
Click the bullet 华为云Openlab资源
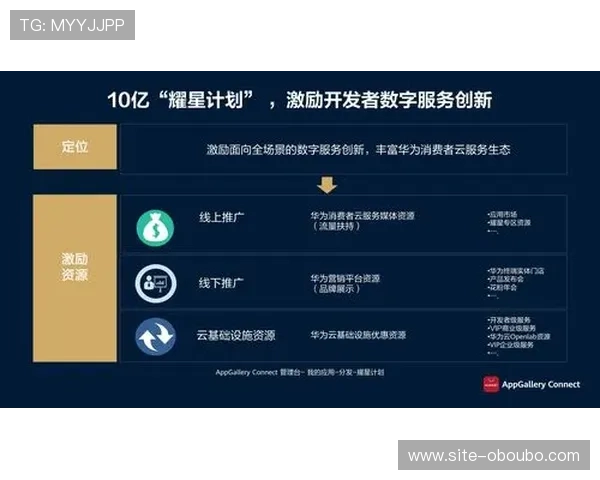(519, 337)
